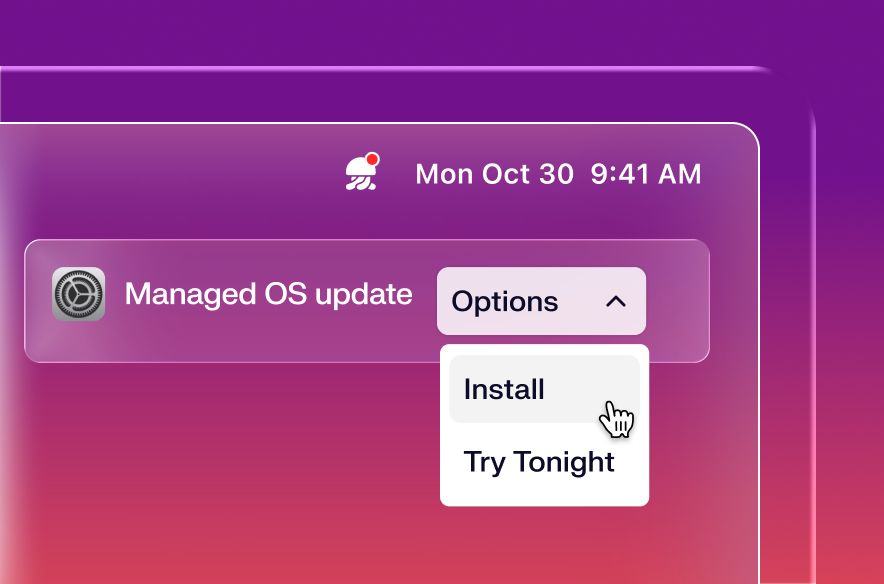884x584 pixels.
Task: Choose Try Tonight from the dropdown list
Action: (x=539, y=462)
